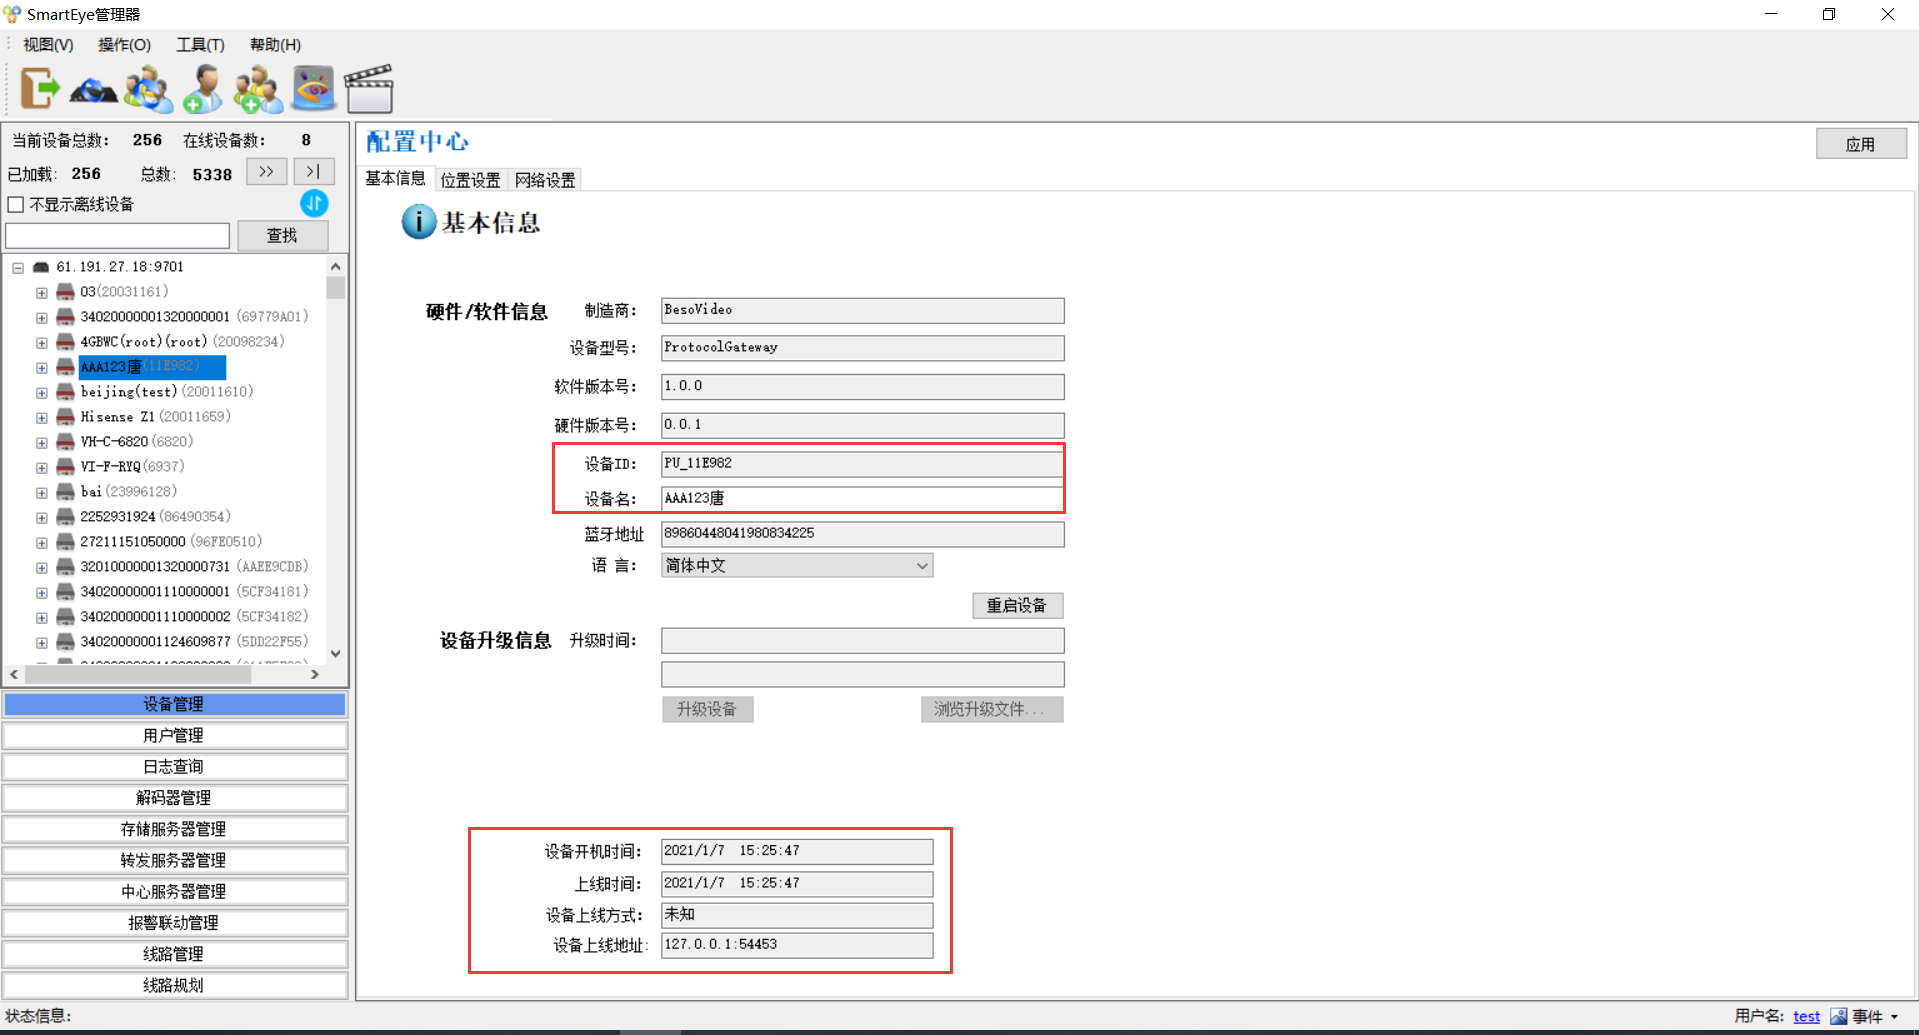This screenshot has height=1035, width=1919.
Task: Click the refresh users group icon
Action: coord(148,89)
